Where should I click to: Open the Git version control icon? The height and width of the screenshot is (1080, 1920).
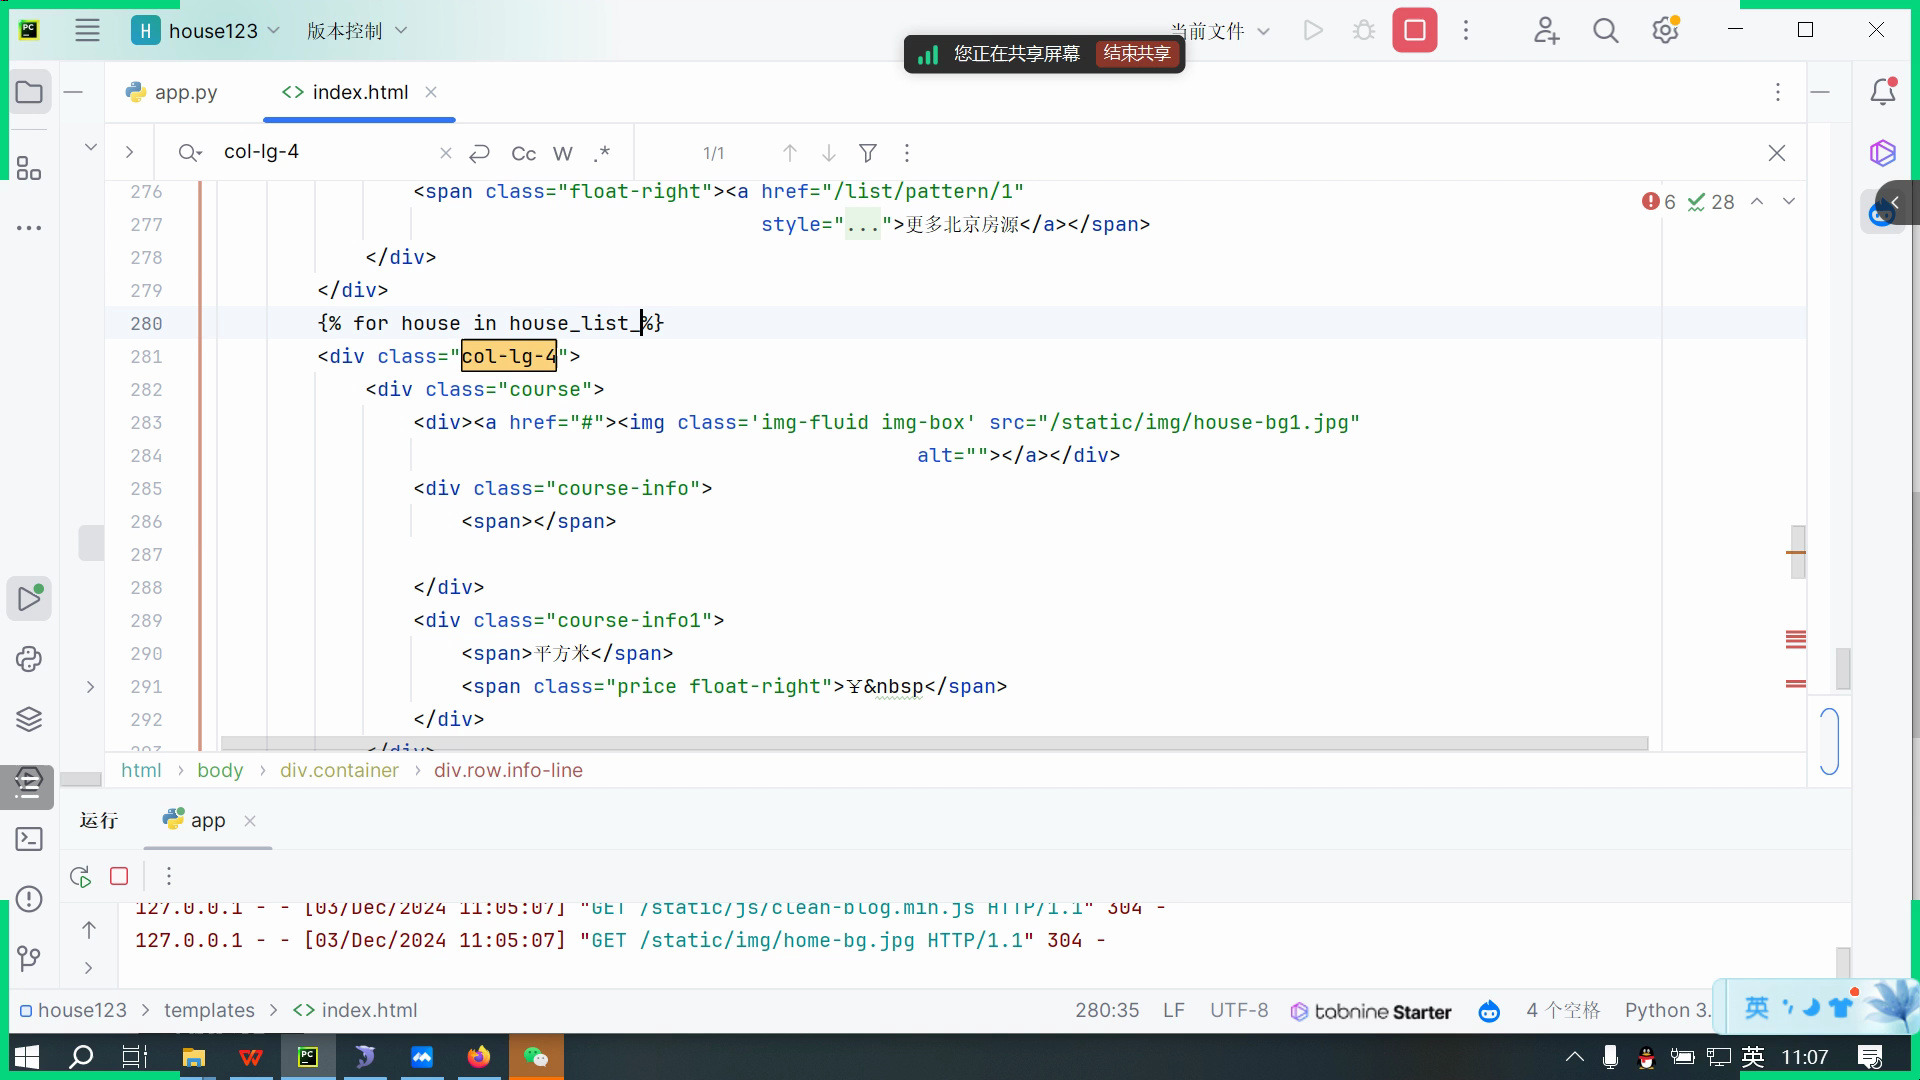[29, 959]
